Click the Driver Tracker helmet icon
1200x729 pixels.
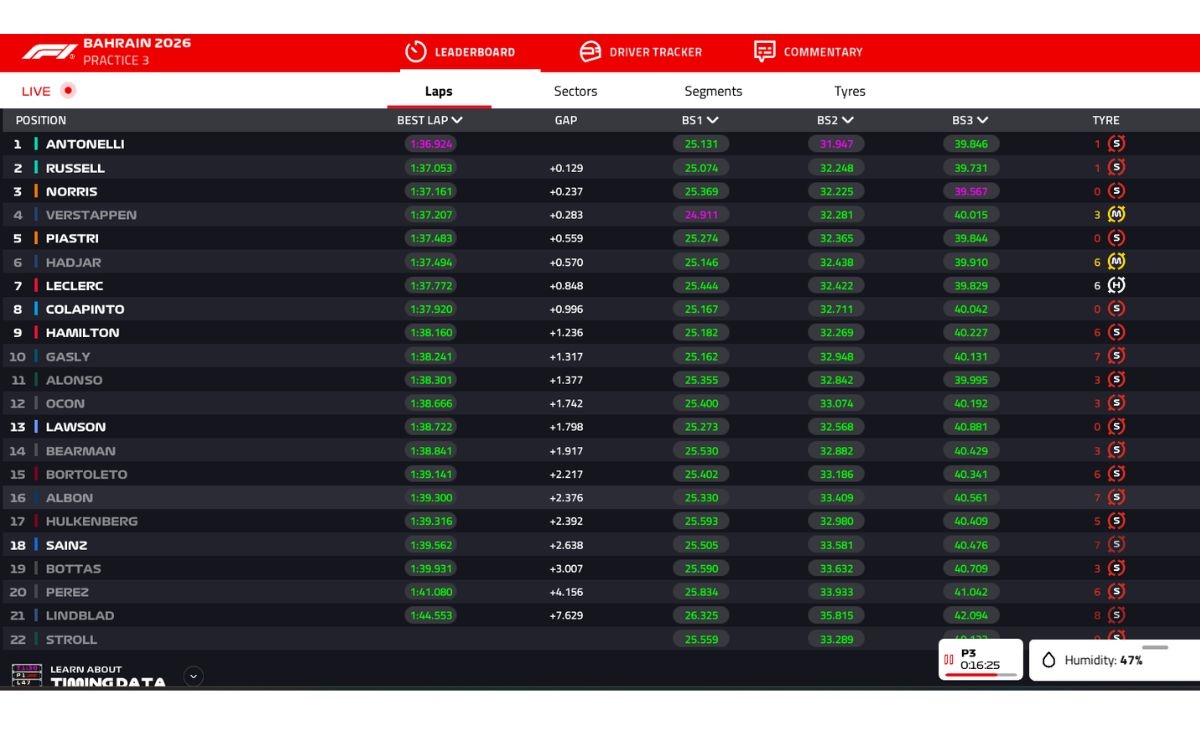(x=591, y=52)
